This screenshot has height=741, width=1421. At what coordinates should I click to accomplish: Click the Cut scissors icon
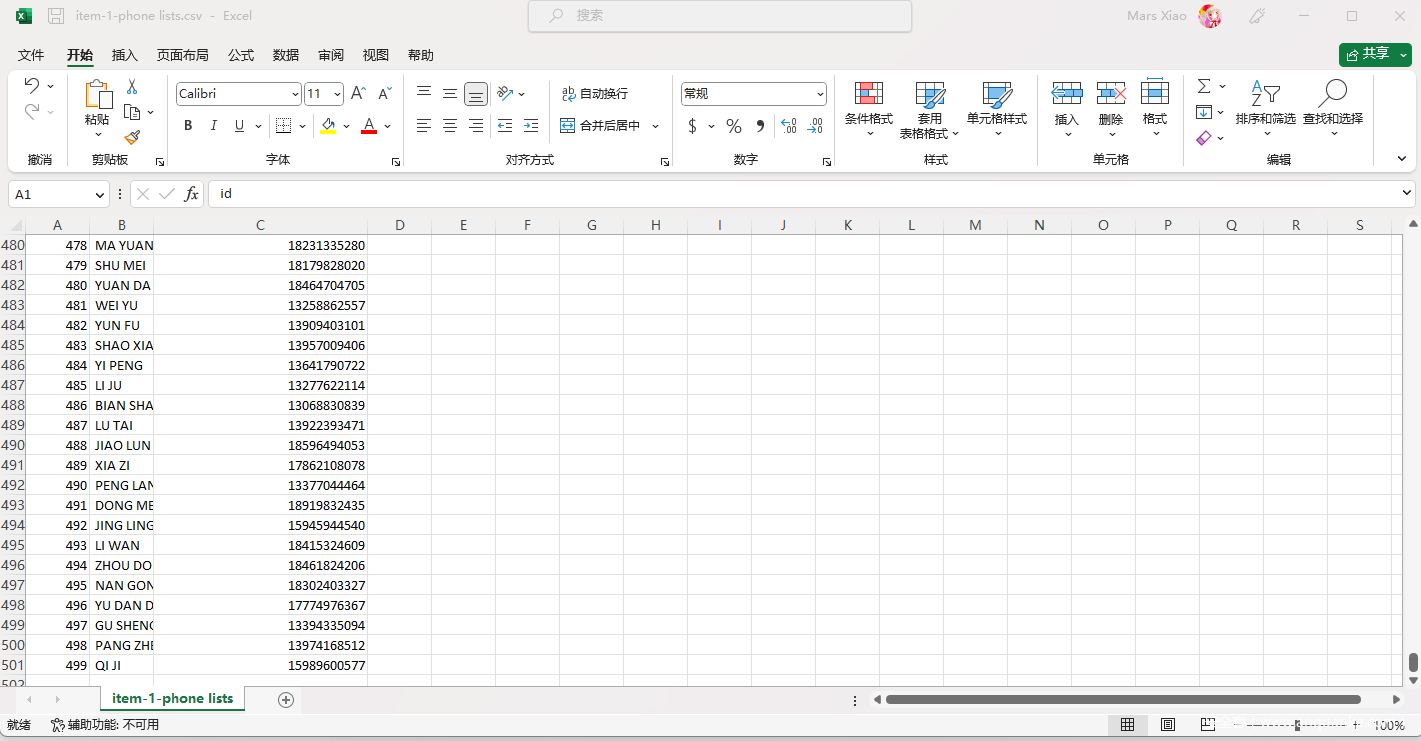[x=132, y=88]
